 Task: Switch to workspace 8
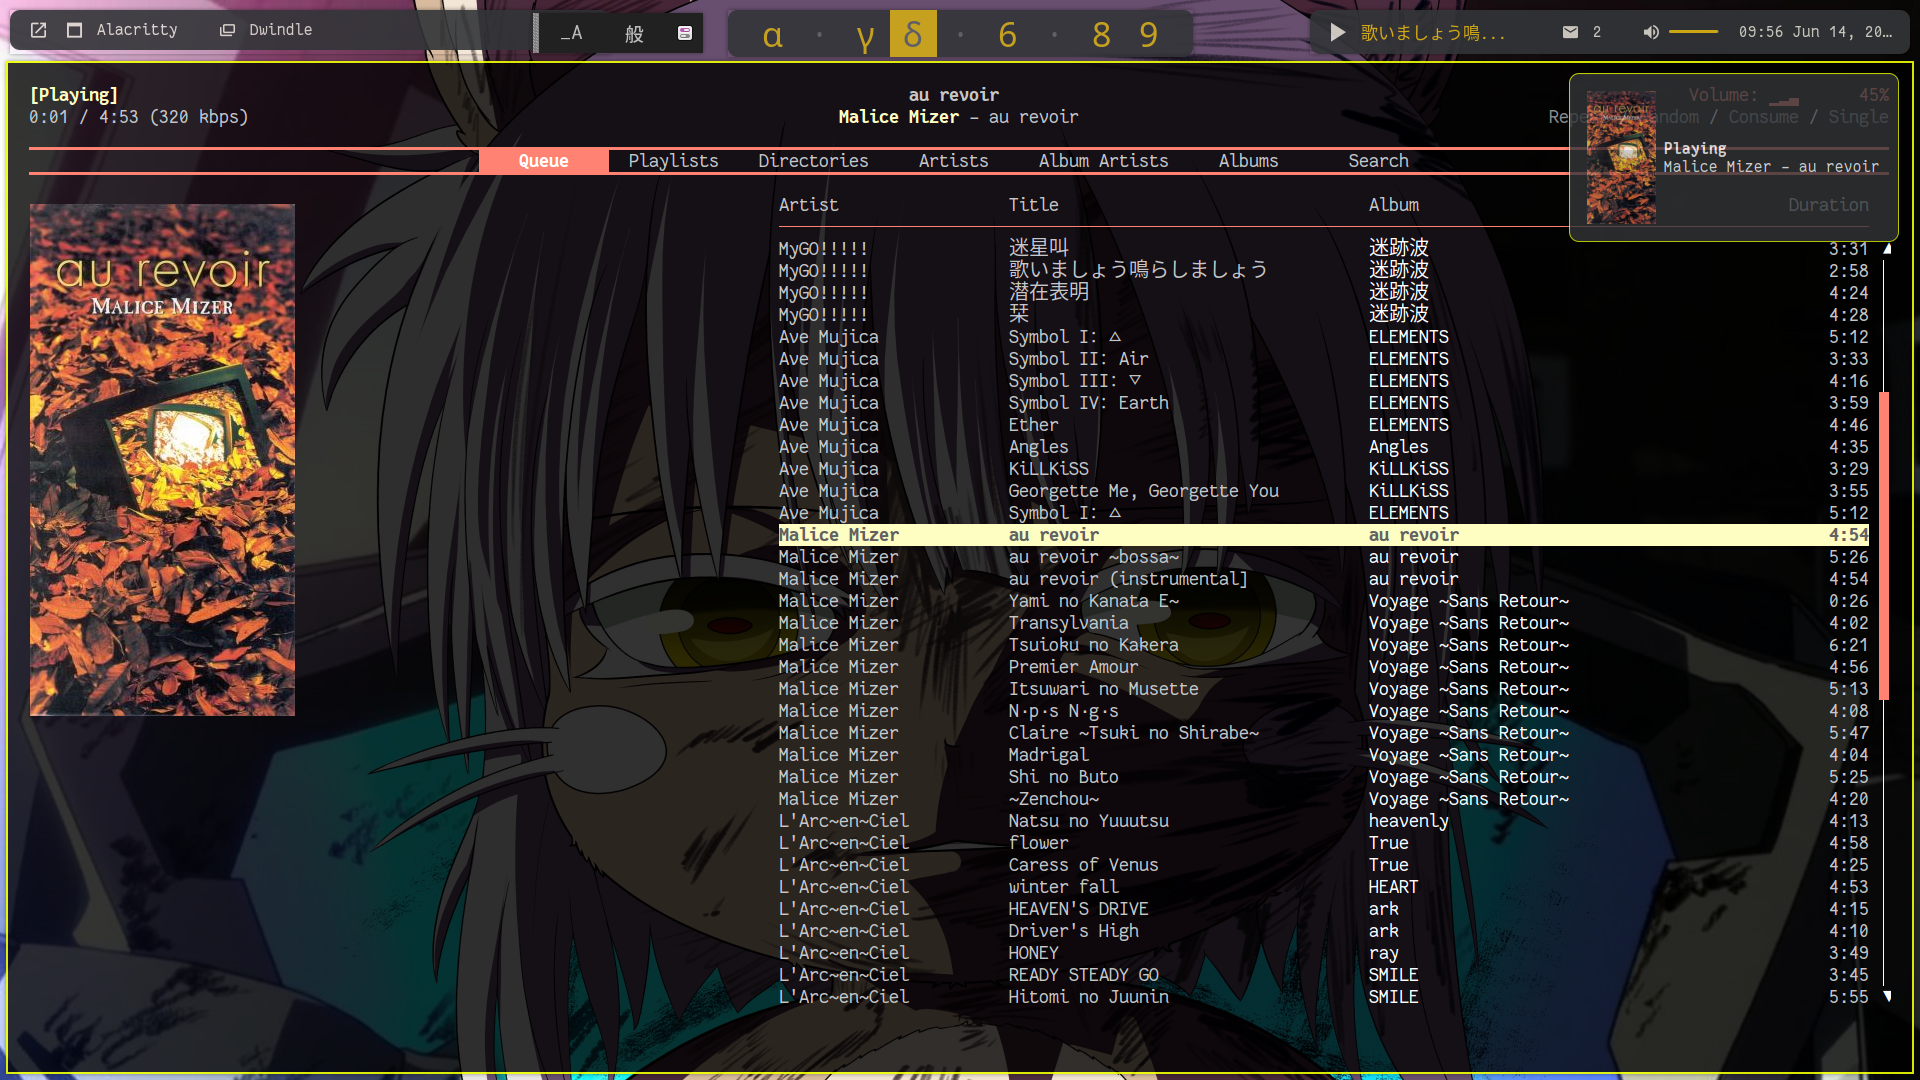pyautogui.click(x=1101, y=35)
